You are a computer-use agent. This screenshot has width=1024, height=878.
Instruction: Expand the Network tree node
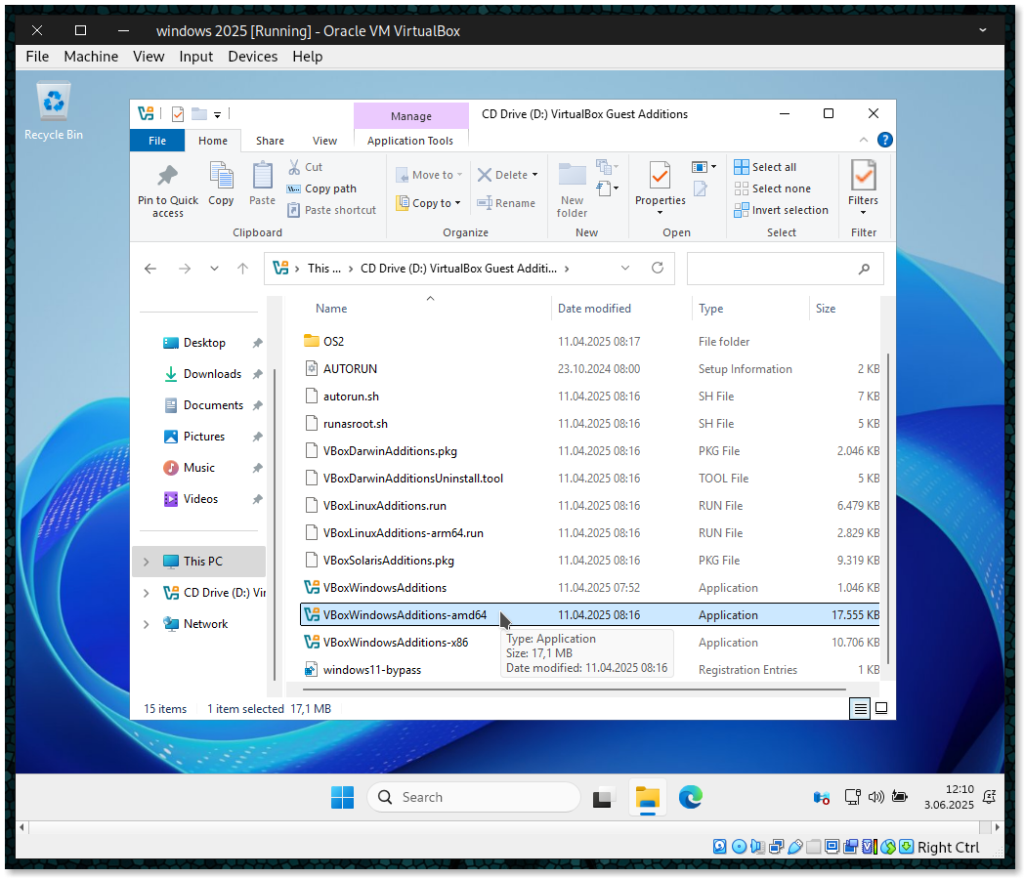(146, 625)
